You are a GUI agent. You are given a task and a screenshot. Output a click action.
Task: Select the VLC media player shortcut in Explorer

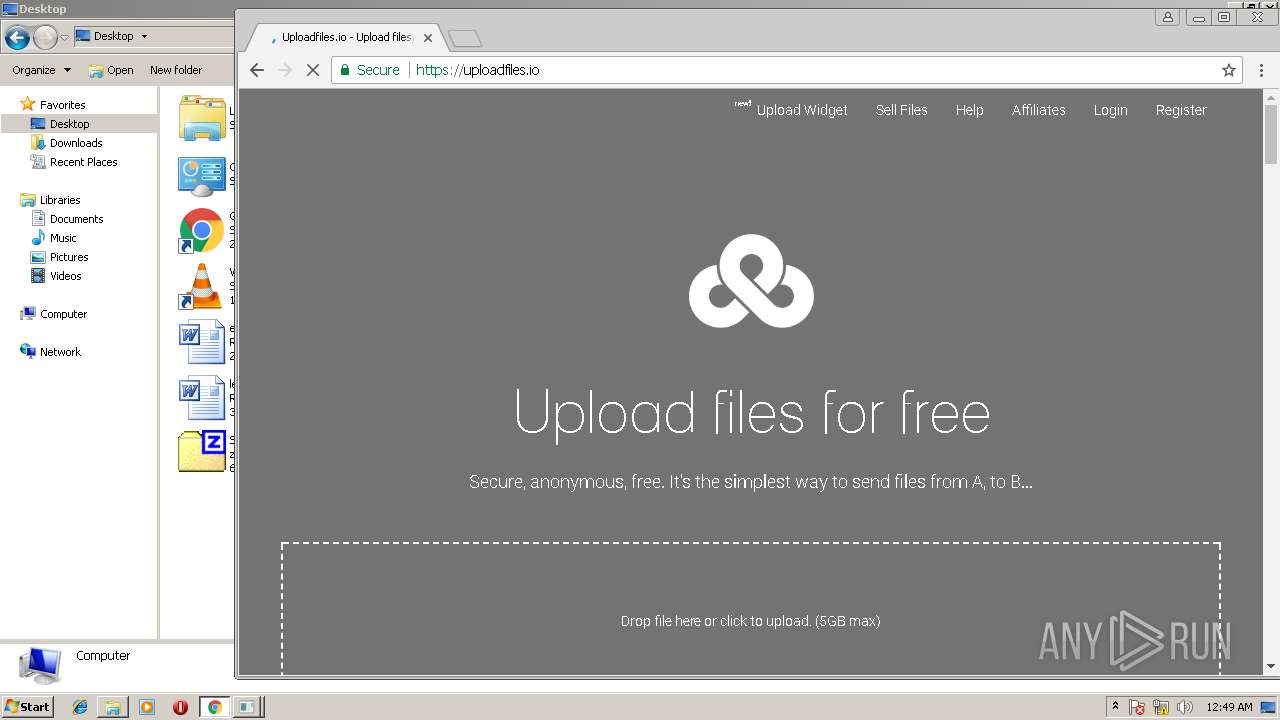[x=201, y=287]
